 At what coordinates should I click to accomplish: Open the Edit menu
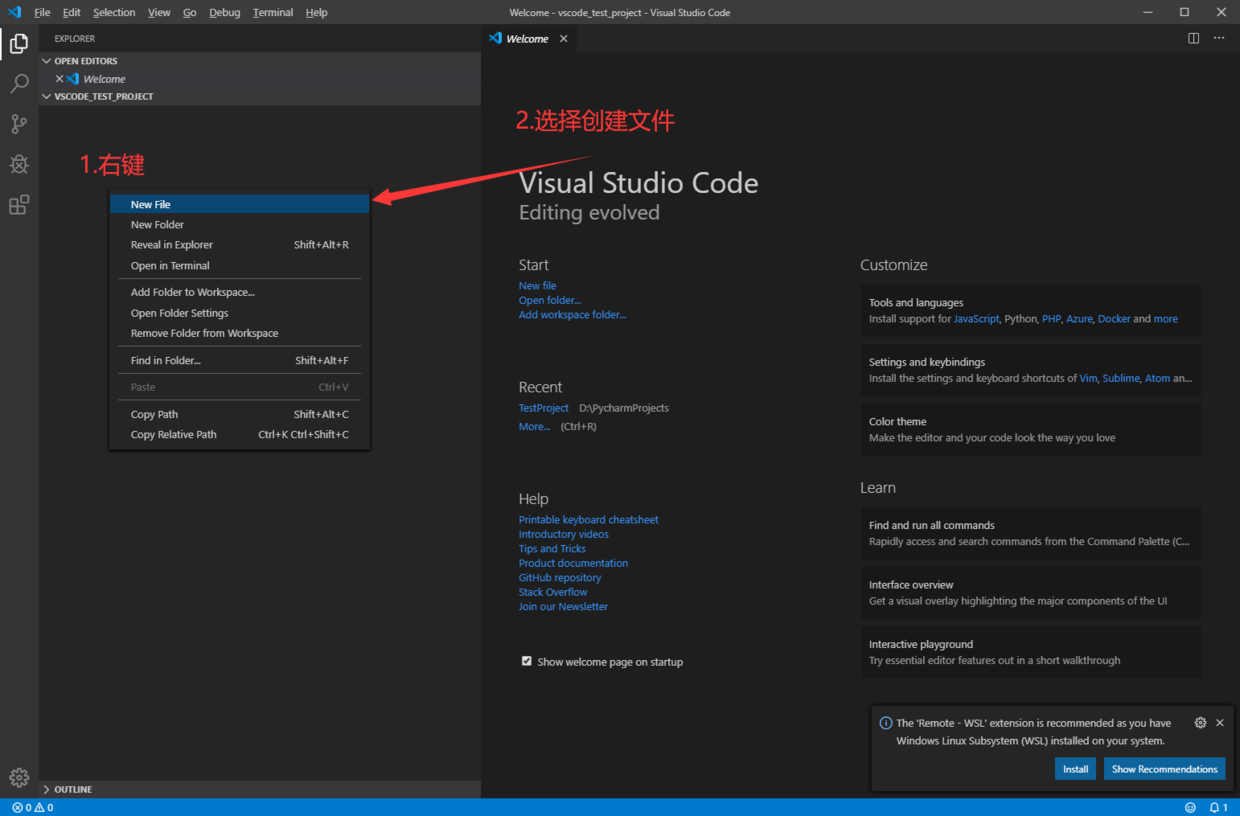click(x=72, y=12)
